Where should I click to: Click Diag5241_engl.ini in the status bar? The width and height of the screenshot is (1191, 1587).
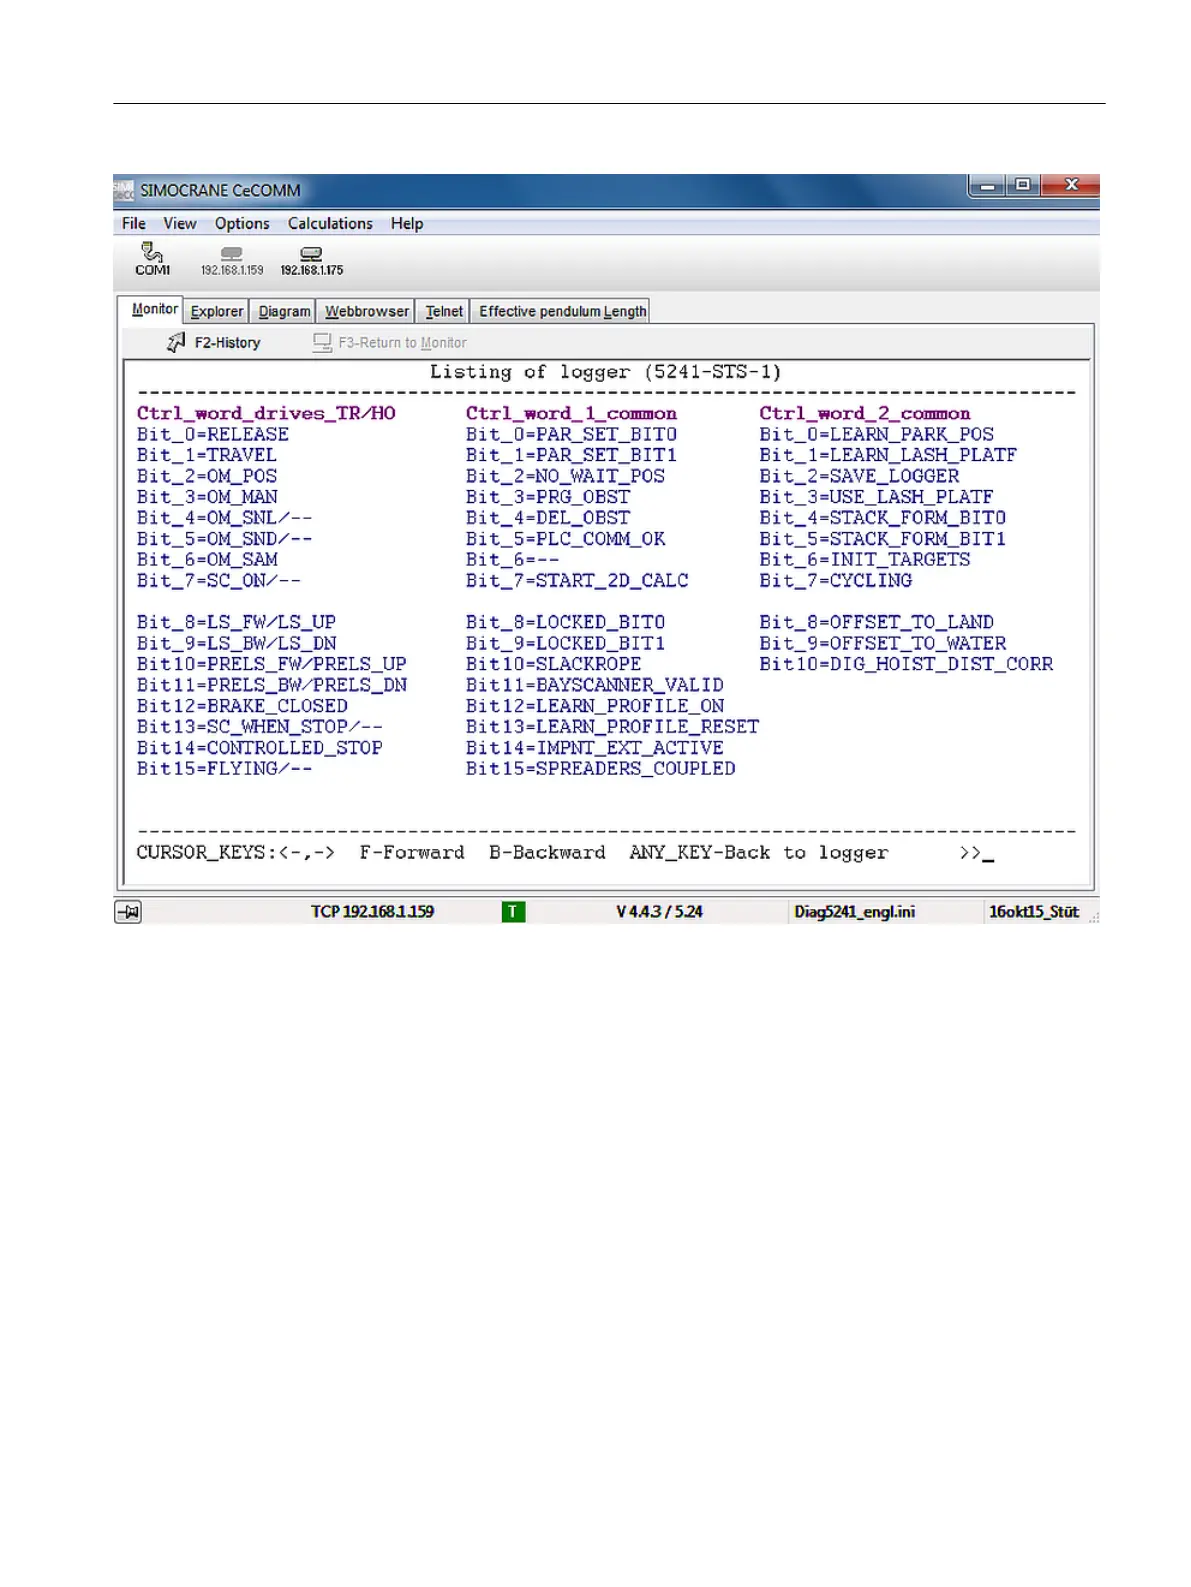point(855,912)
